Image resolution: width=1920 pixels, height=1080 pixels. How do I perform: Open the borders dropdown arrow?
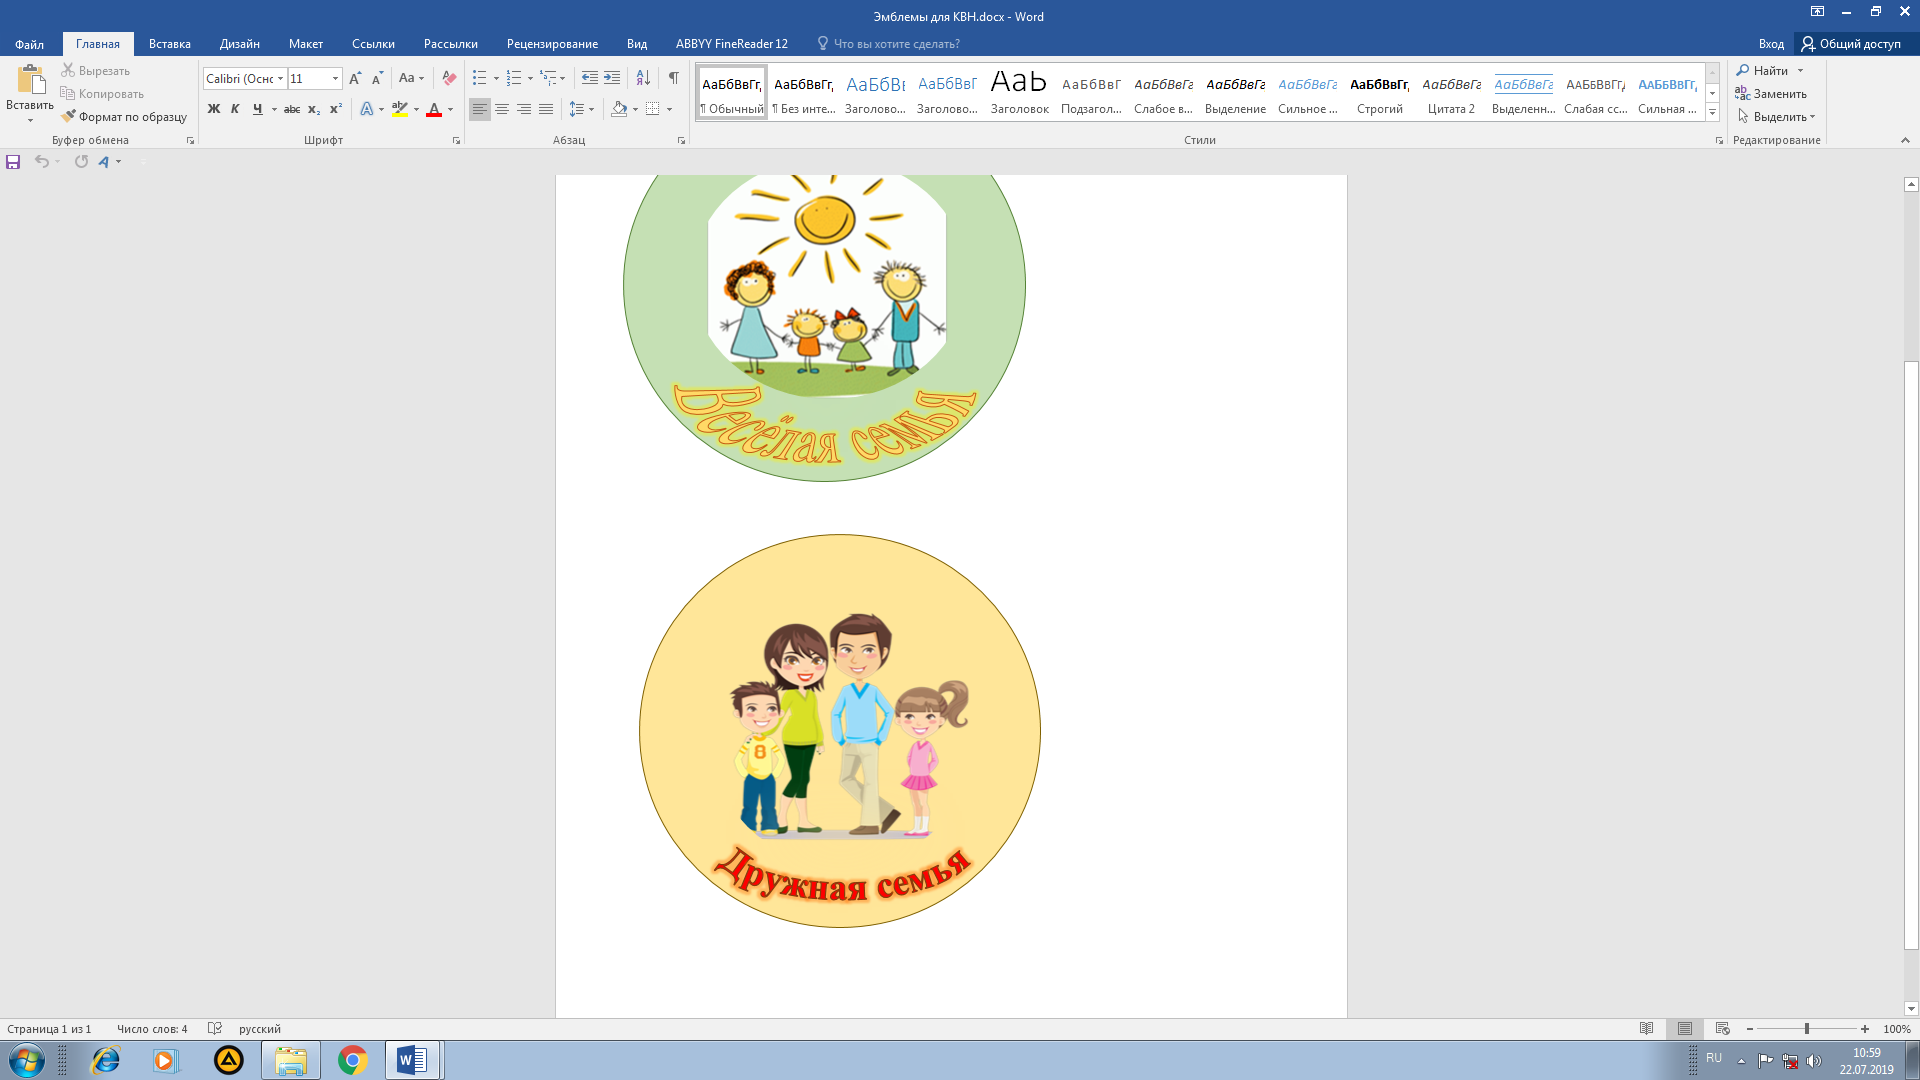click(x=669, y=109)
